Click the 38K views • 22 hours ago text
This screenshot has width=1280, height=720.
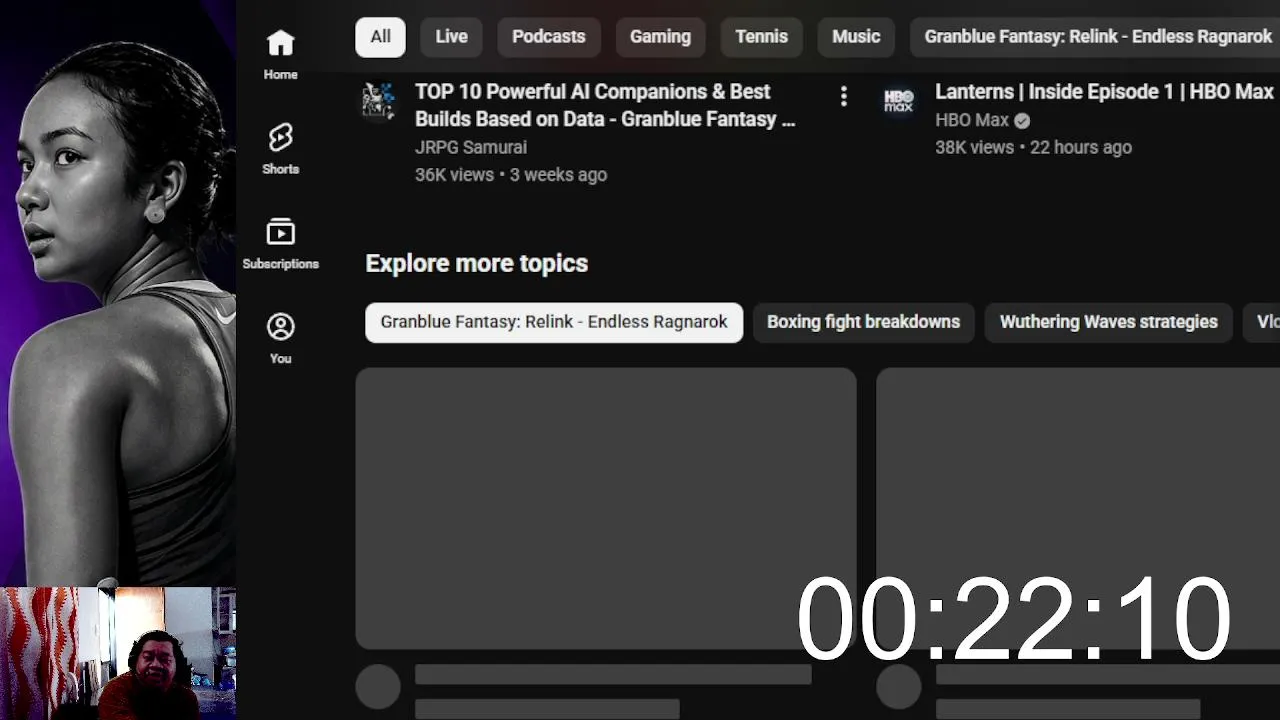point(1033,147)
